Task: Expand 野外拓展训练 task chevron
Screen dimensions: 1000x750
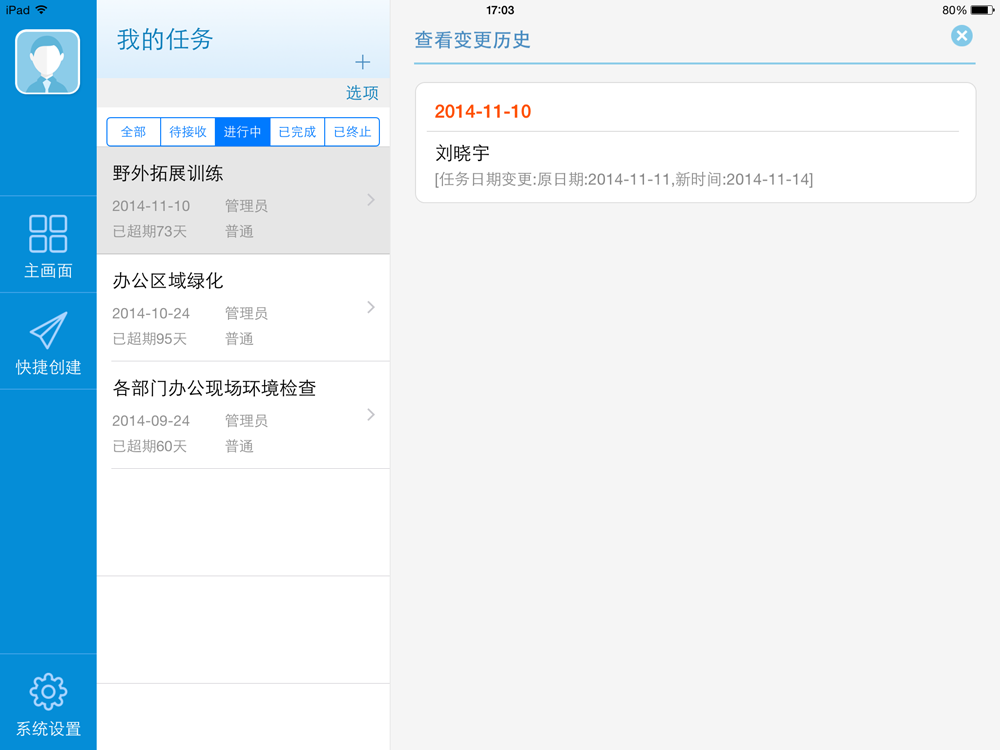Action: pyautogui.click(x=371, y=200)
